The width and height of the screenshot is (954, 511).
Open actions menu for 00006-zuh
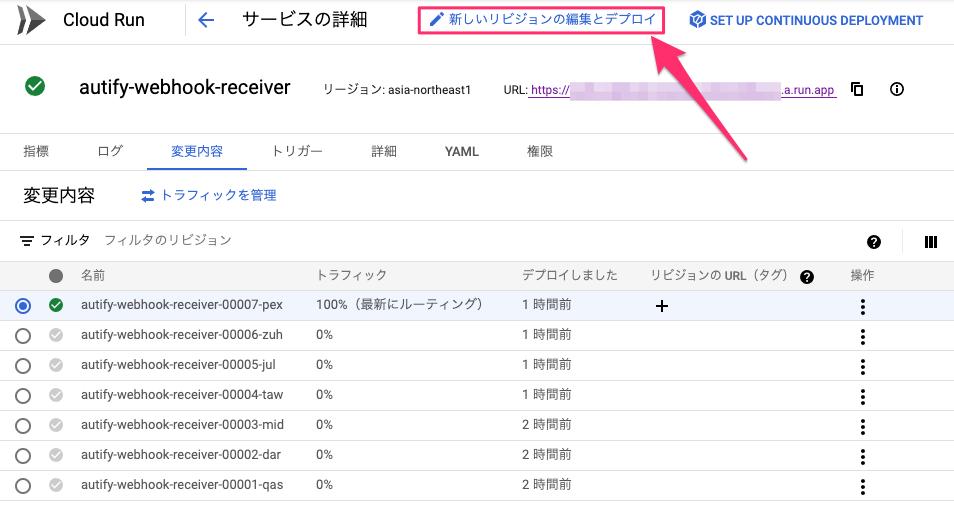point(863,336)
